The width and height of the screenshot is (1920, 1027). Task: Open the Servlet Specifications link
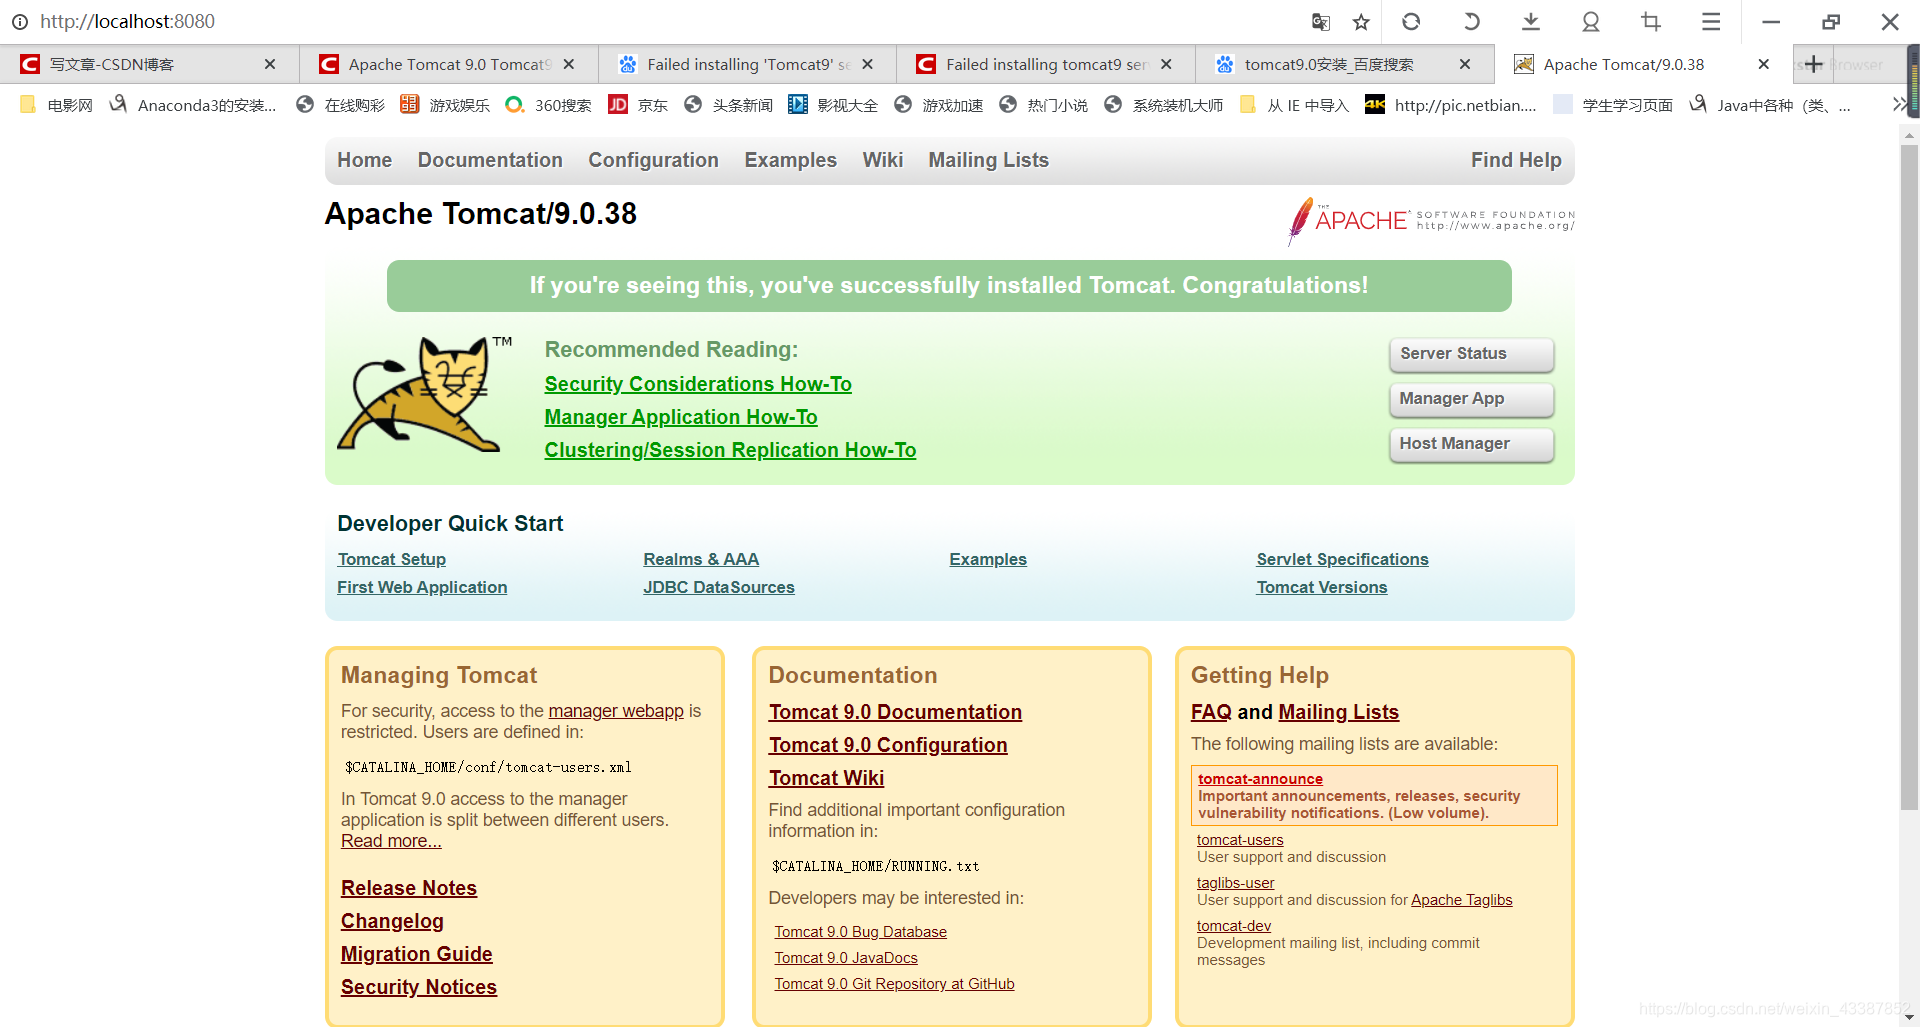[1342, 559]
